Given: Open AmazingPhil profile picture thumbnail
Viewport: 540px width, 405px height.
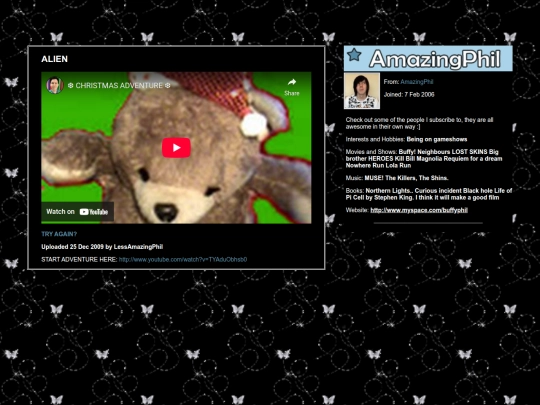Looking at the screenshot, I should tap(362, 91).
